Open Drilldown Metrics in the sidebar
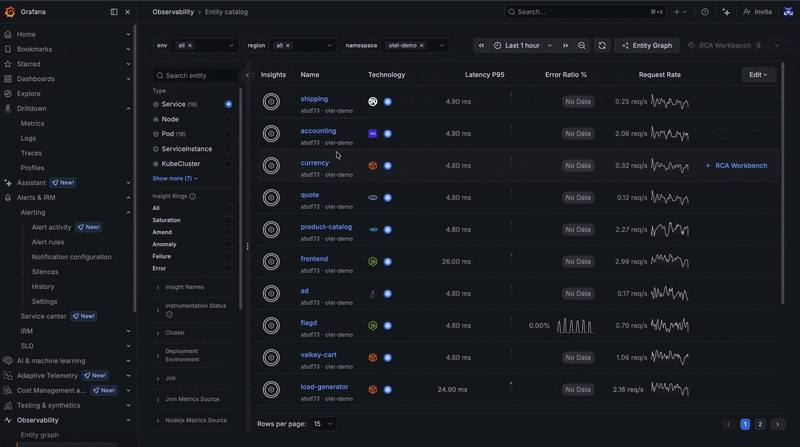 (x=32, y=123)
